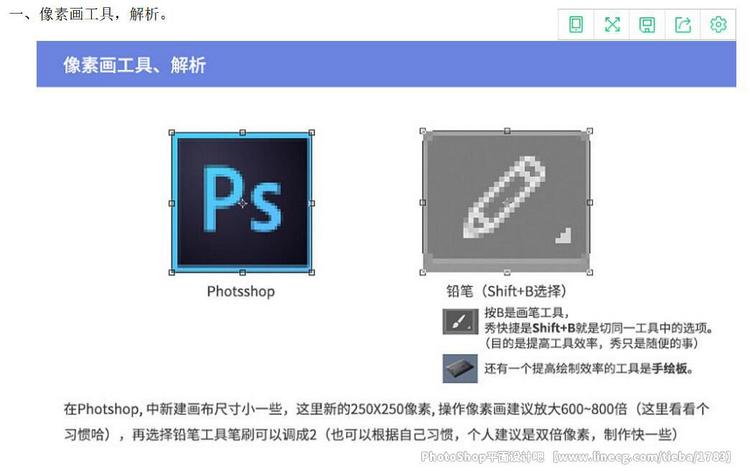
Task: Click right-middle handle of pencil image
Action: point(590,202)
